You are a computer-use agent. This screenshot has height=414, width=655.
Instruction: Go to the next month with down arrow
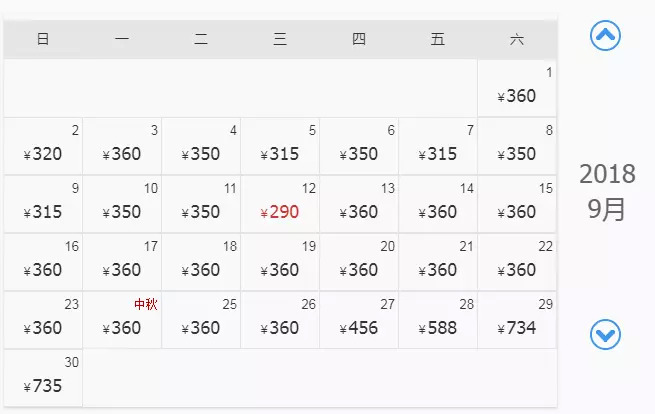(x=606, y=334)
